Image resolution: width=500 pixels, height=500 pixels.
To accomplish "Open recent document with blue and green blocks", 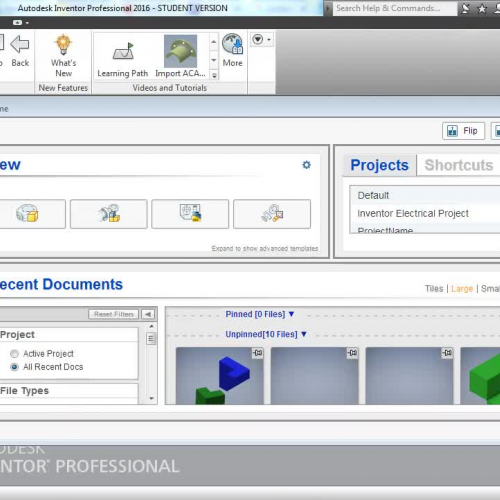I will click(220, 376).
